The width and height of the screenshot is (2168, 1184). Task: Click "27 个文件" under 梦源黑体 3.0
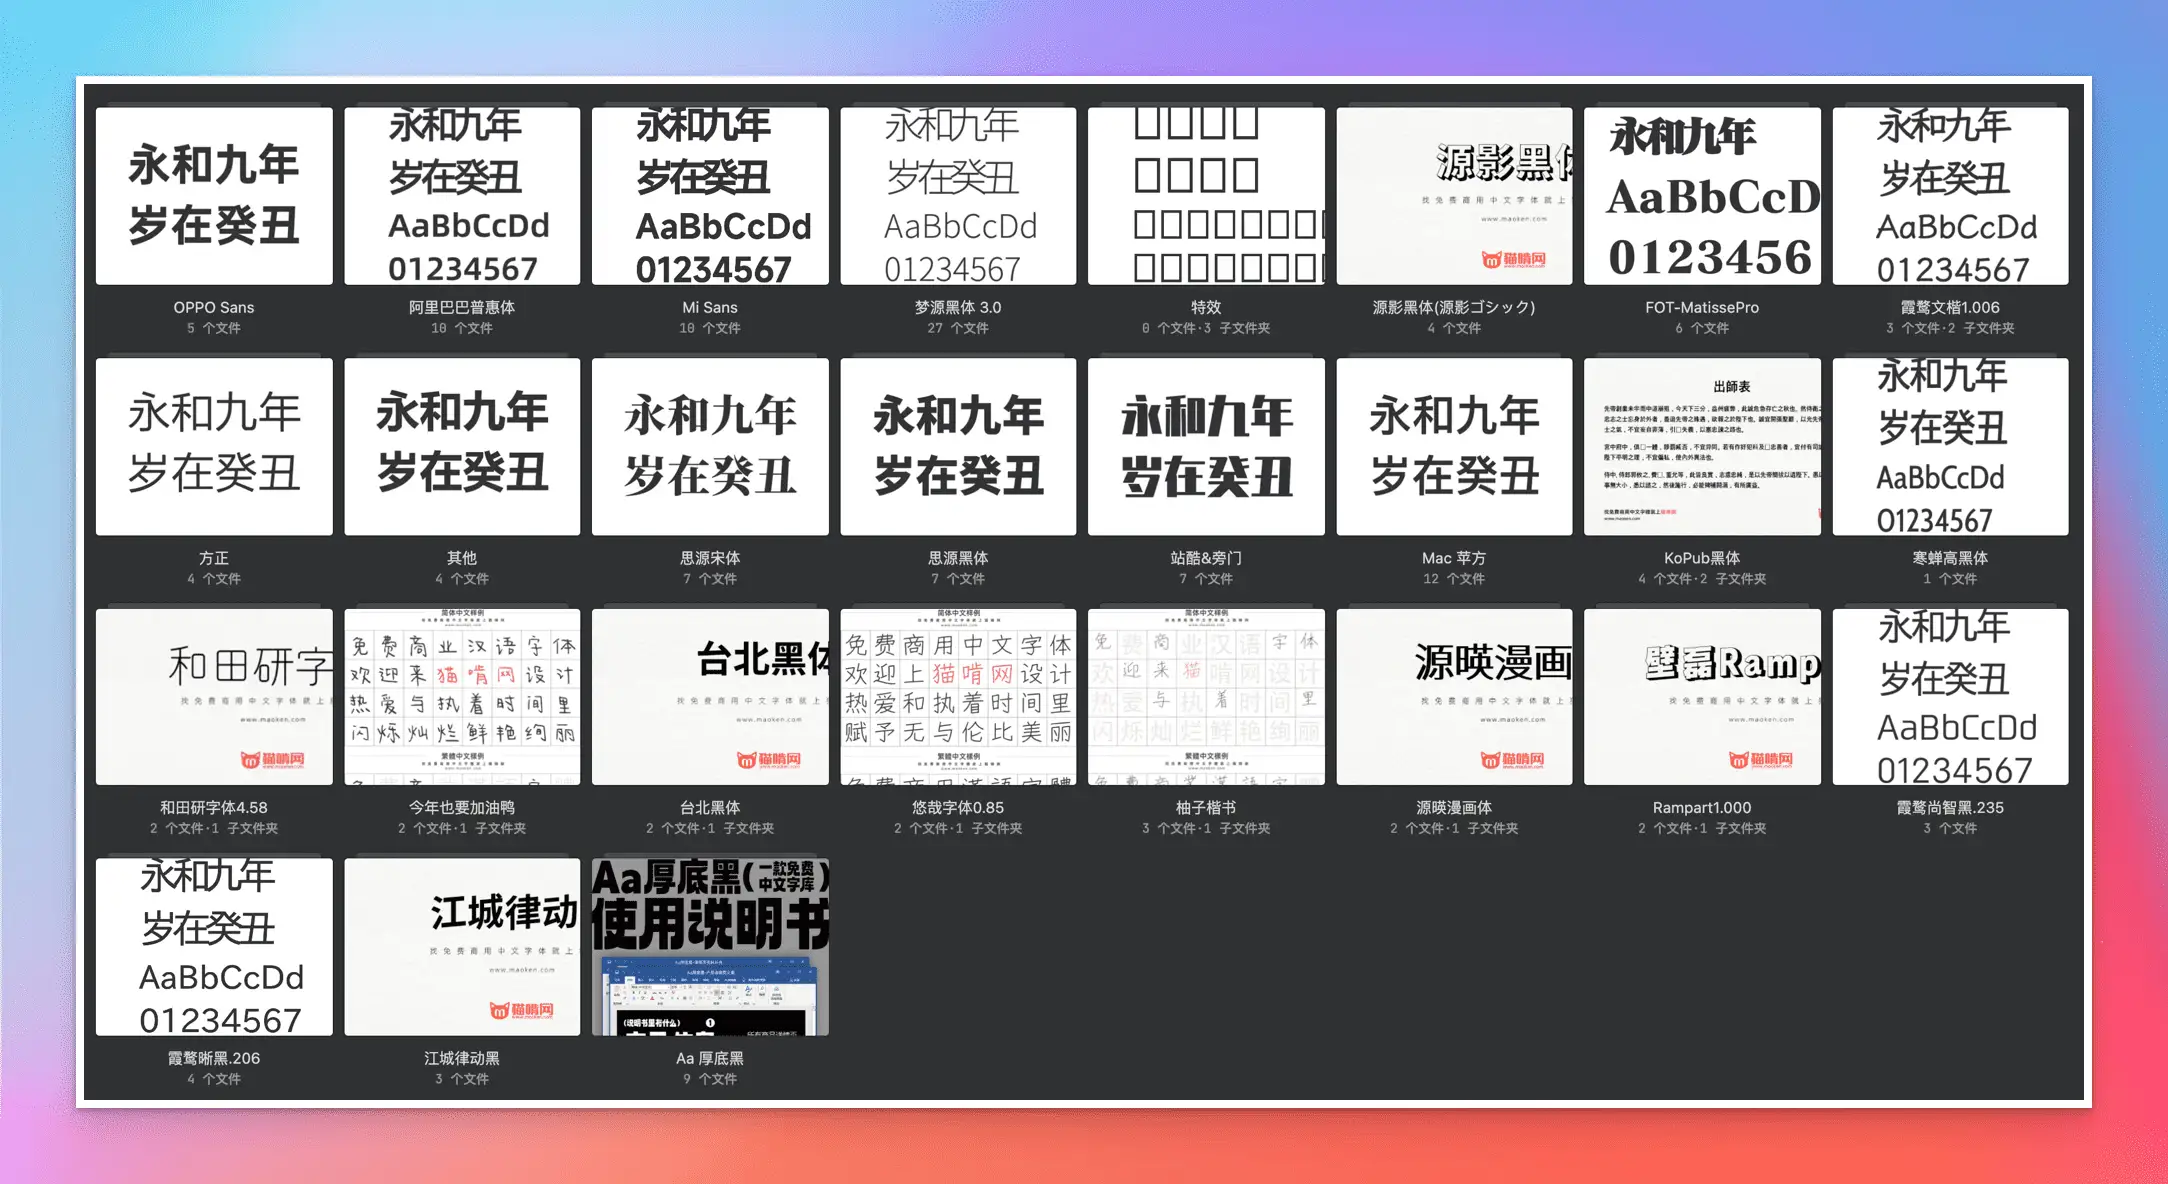(958, 328)
